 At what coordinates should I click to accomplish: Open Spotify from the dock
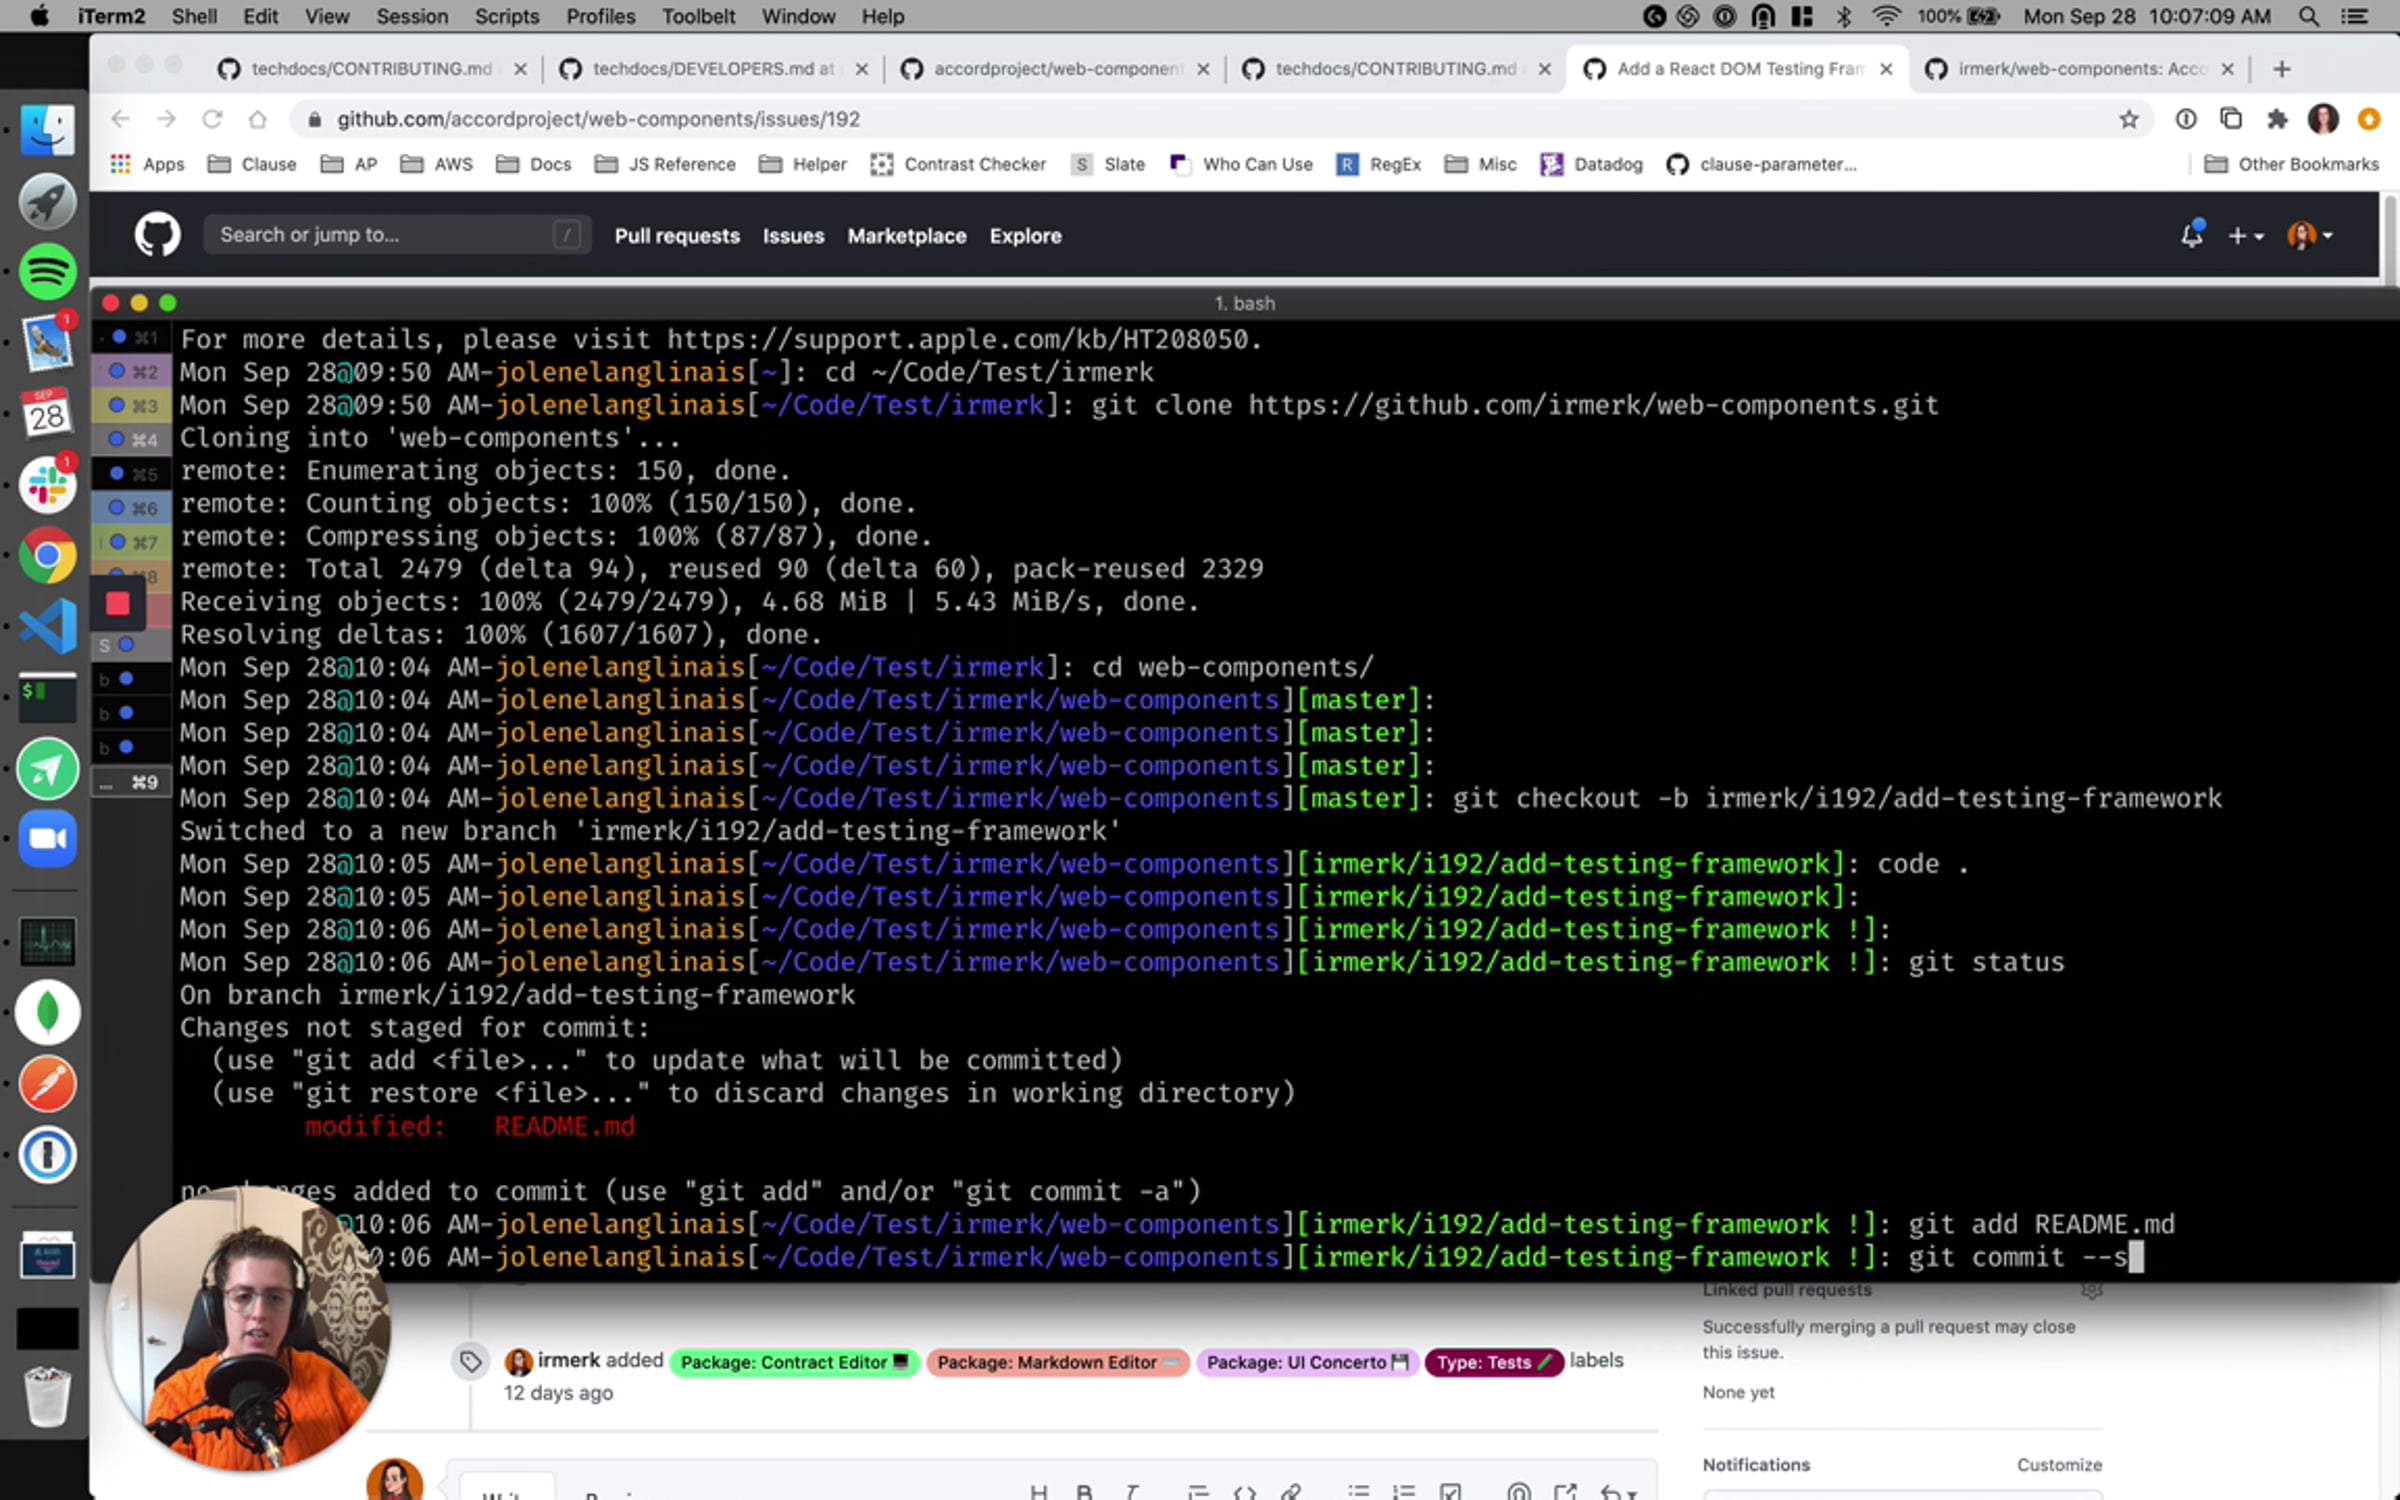pyautogui.click(x=47, y=271)
